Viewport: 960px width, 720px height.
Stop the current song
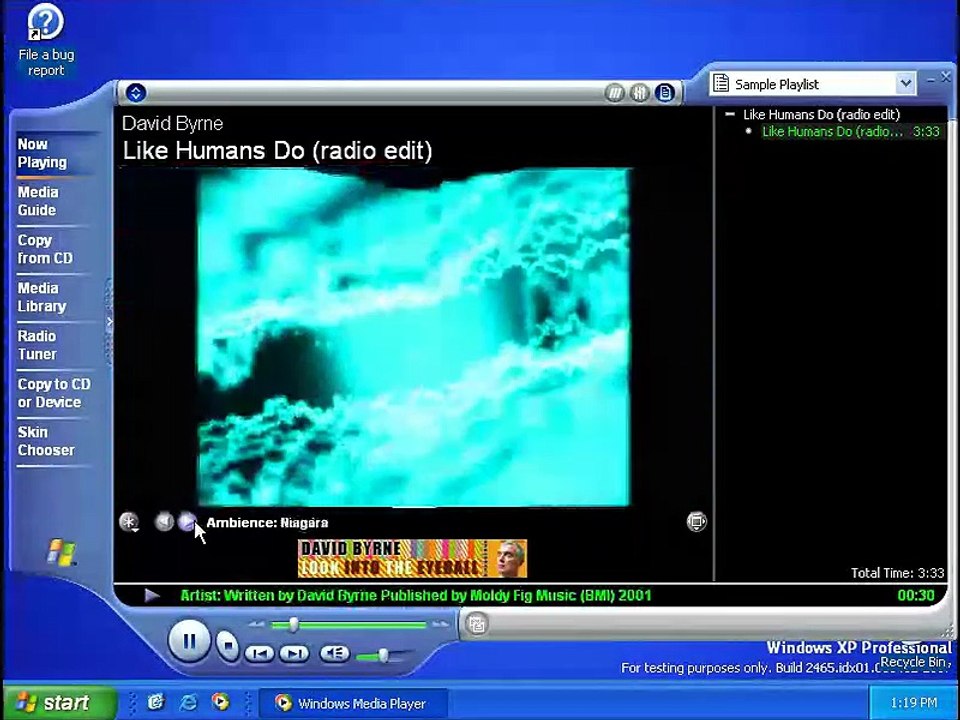(x=228, y=645)
